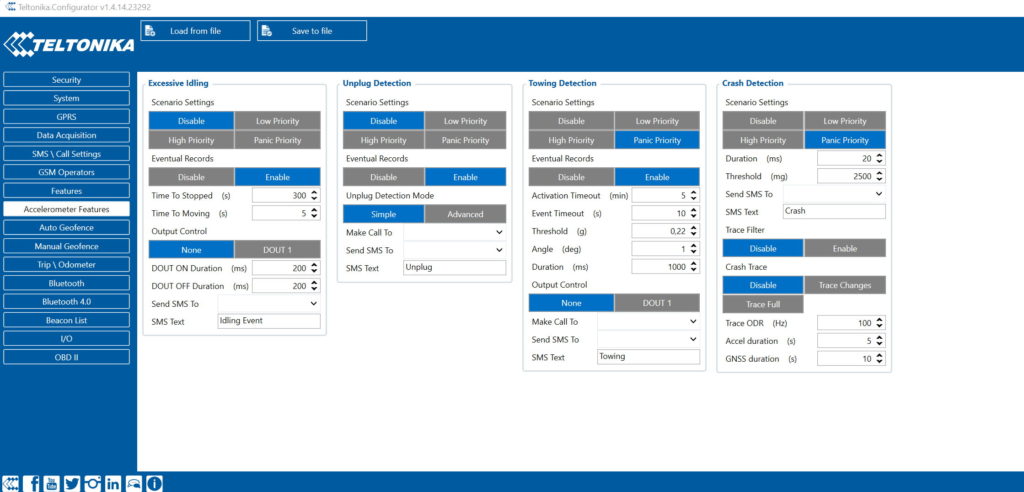Open the Security settings section
Image resolution: width=1024 pixels, height=492 pixels.
pos(66,80)
